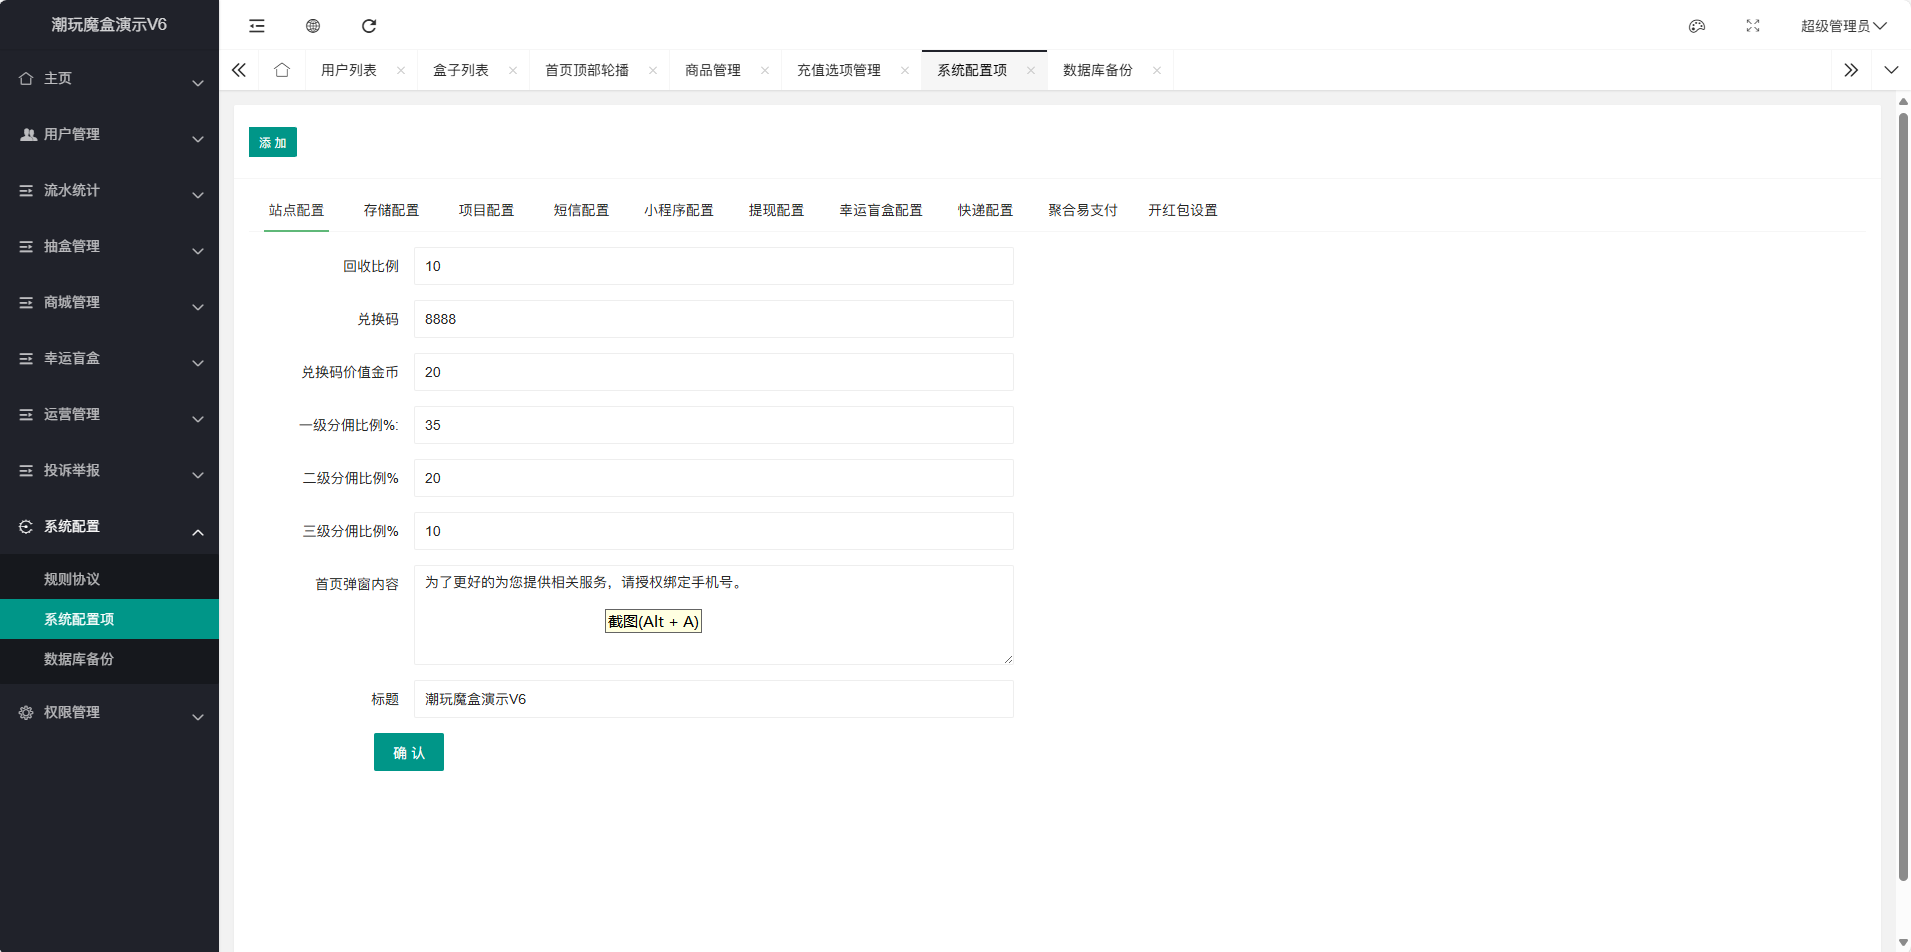Open 数据库备份 in the sidebar

point(109,659)
